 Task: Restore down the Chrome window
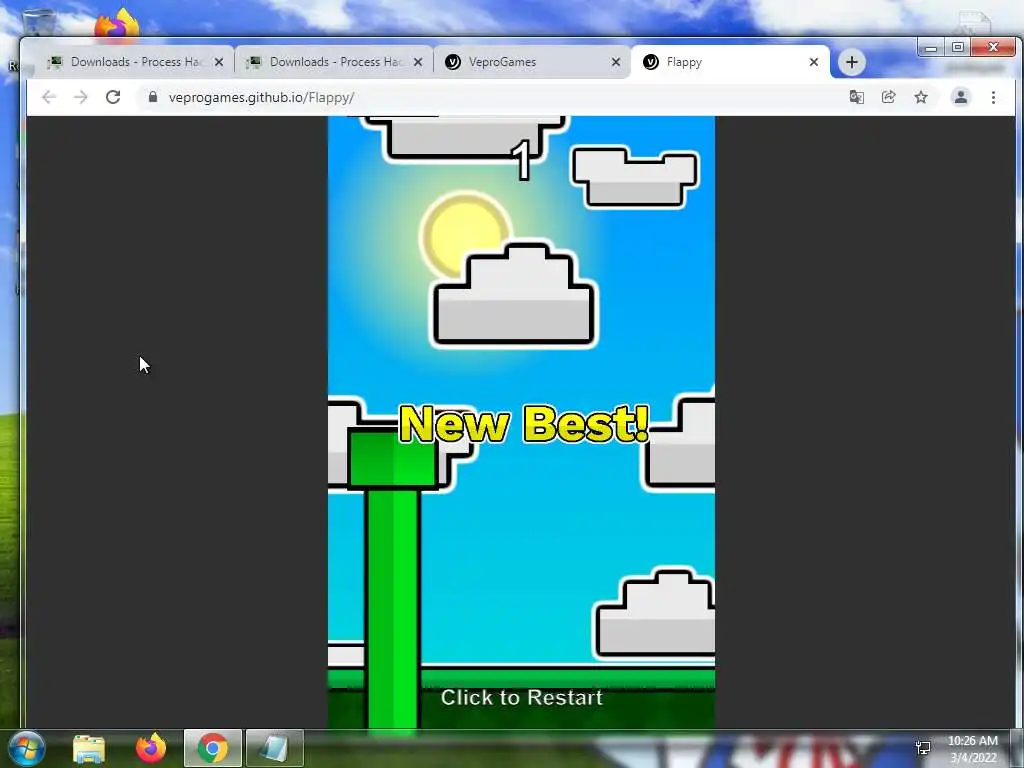[957, 48]
